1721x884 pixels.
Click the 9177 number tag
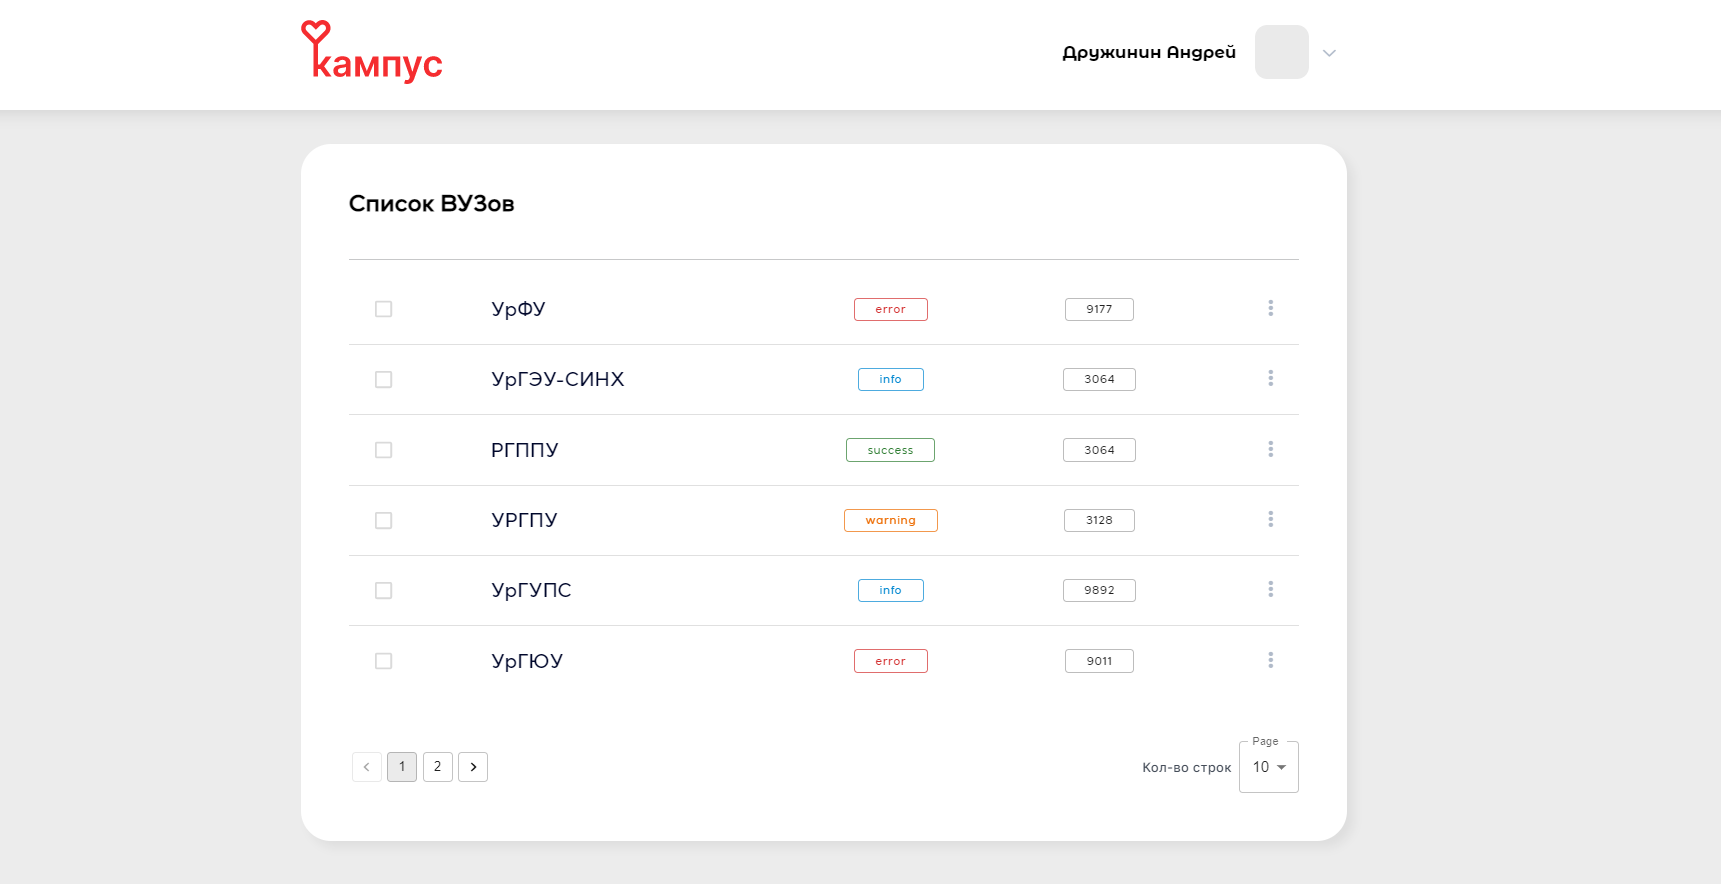1099,309
